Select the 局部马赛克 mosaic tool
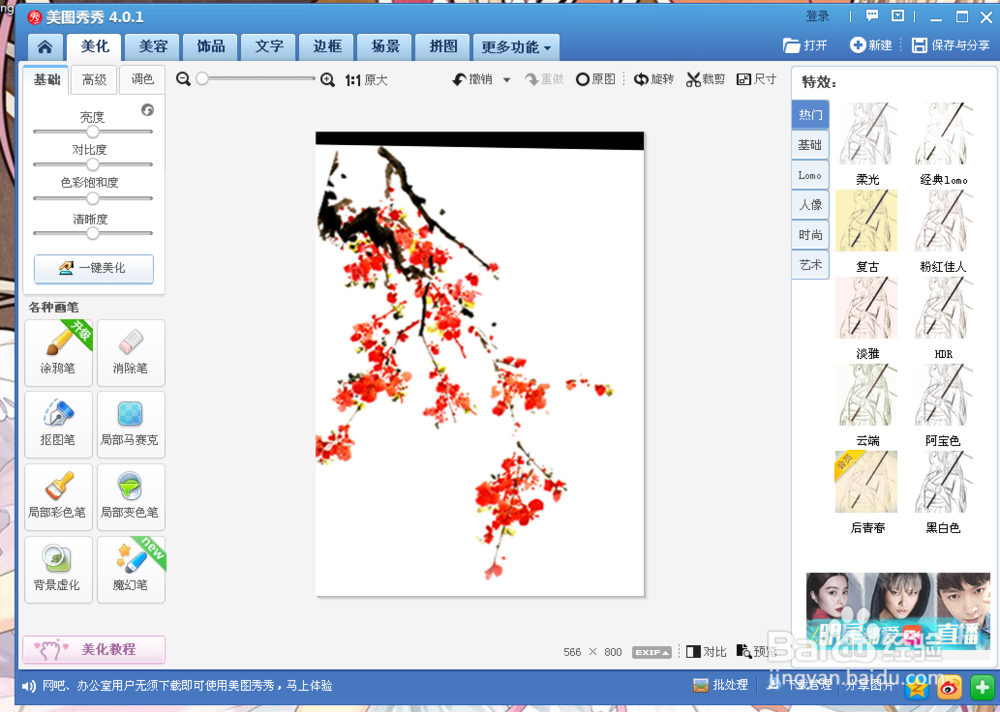 click(131, 425)
